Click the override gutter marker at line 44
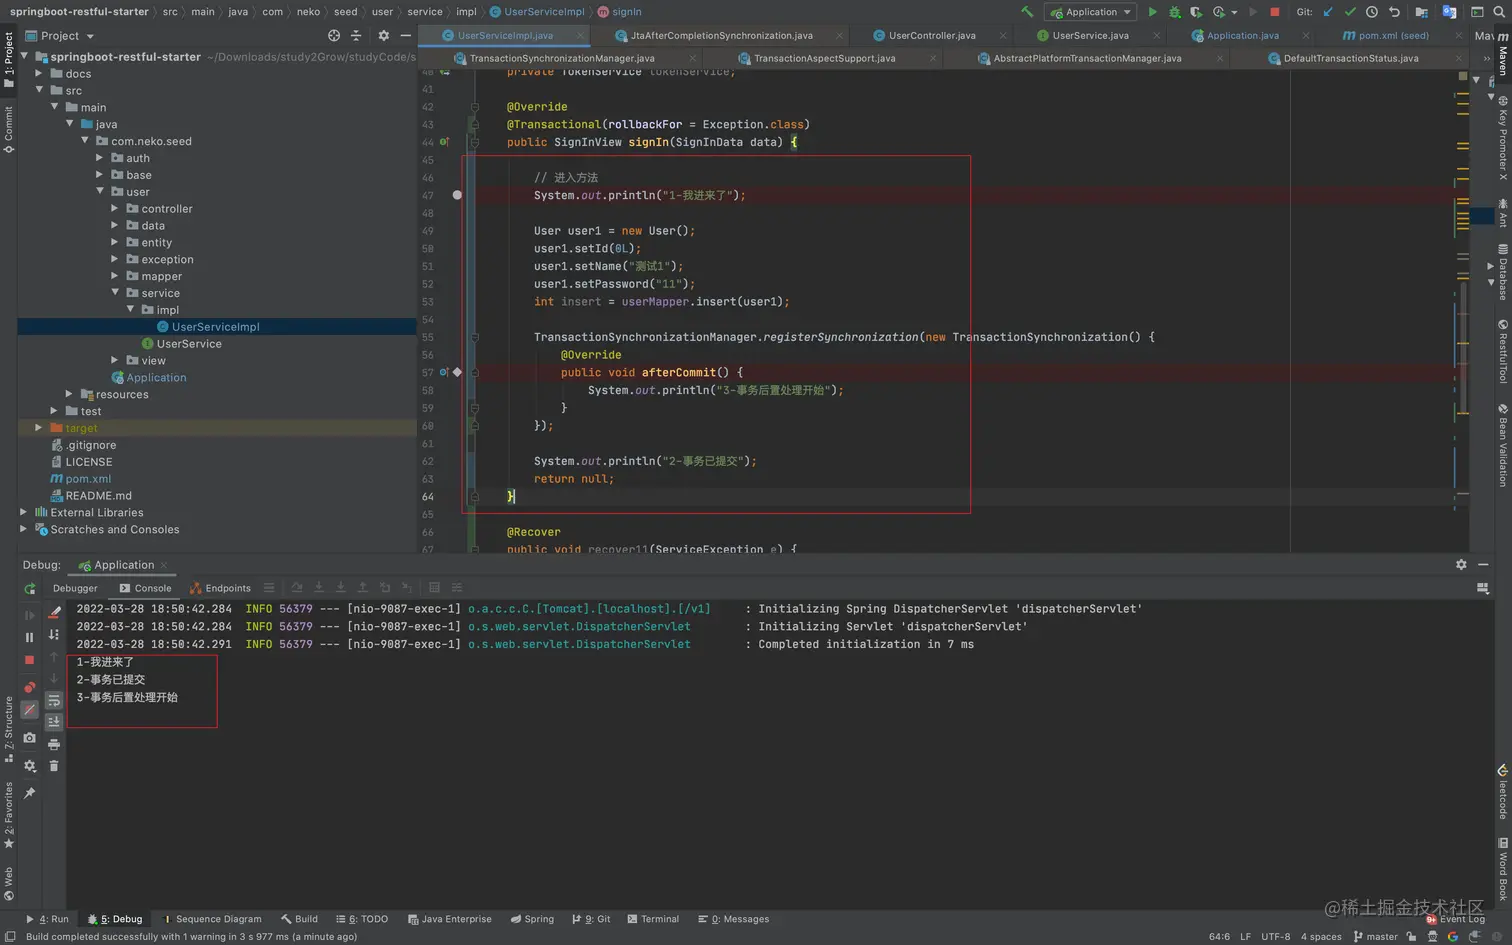The height and width of the screenshot is (945, 1512). pyautogui.click(x=444, y=142)
